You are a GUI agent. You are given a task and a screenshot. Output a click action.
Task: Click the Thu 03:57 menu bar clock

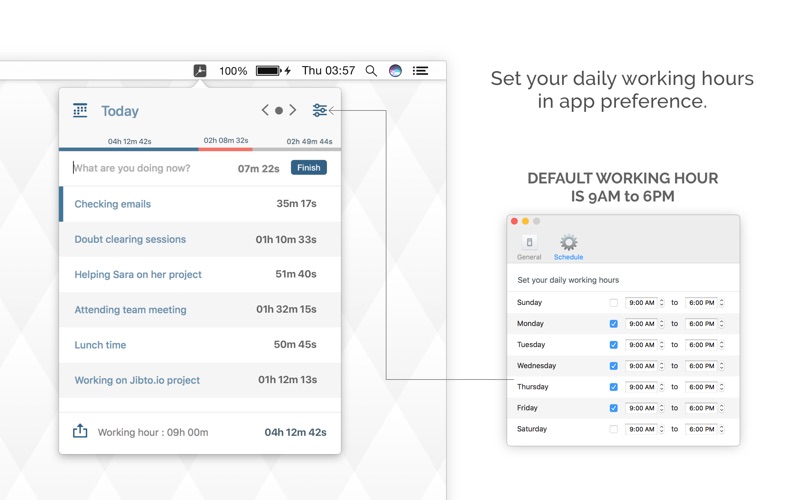tap(328, 70)
